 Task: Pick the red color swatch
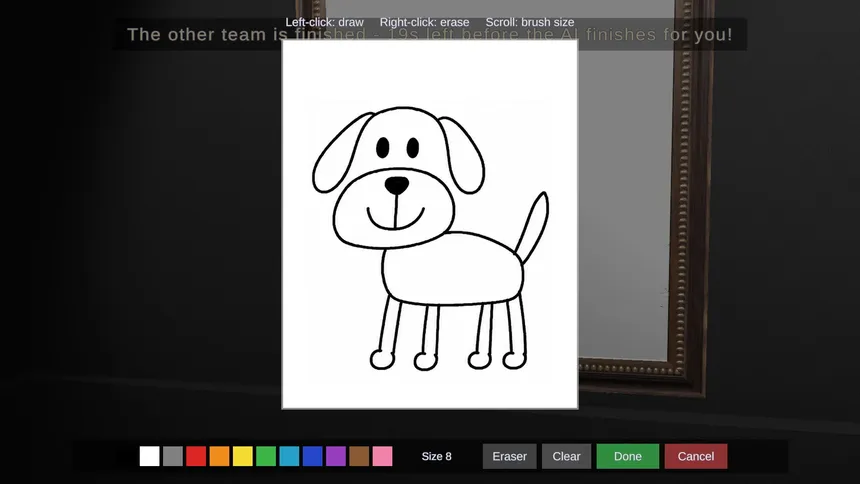[x=196, y=456]
